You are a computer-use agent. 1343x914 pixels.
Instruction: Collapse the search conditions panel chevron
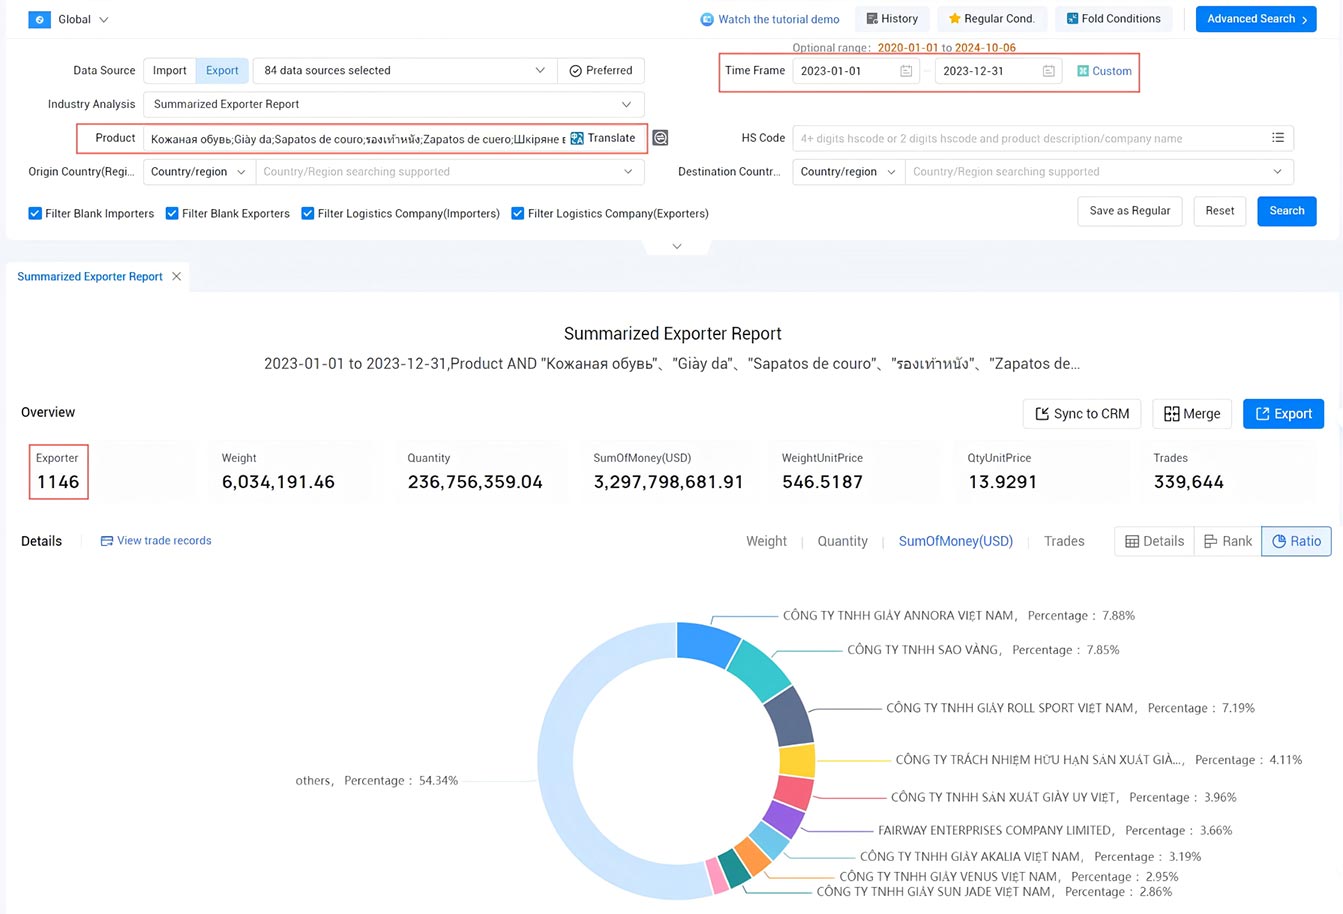[x=677, y=246]
